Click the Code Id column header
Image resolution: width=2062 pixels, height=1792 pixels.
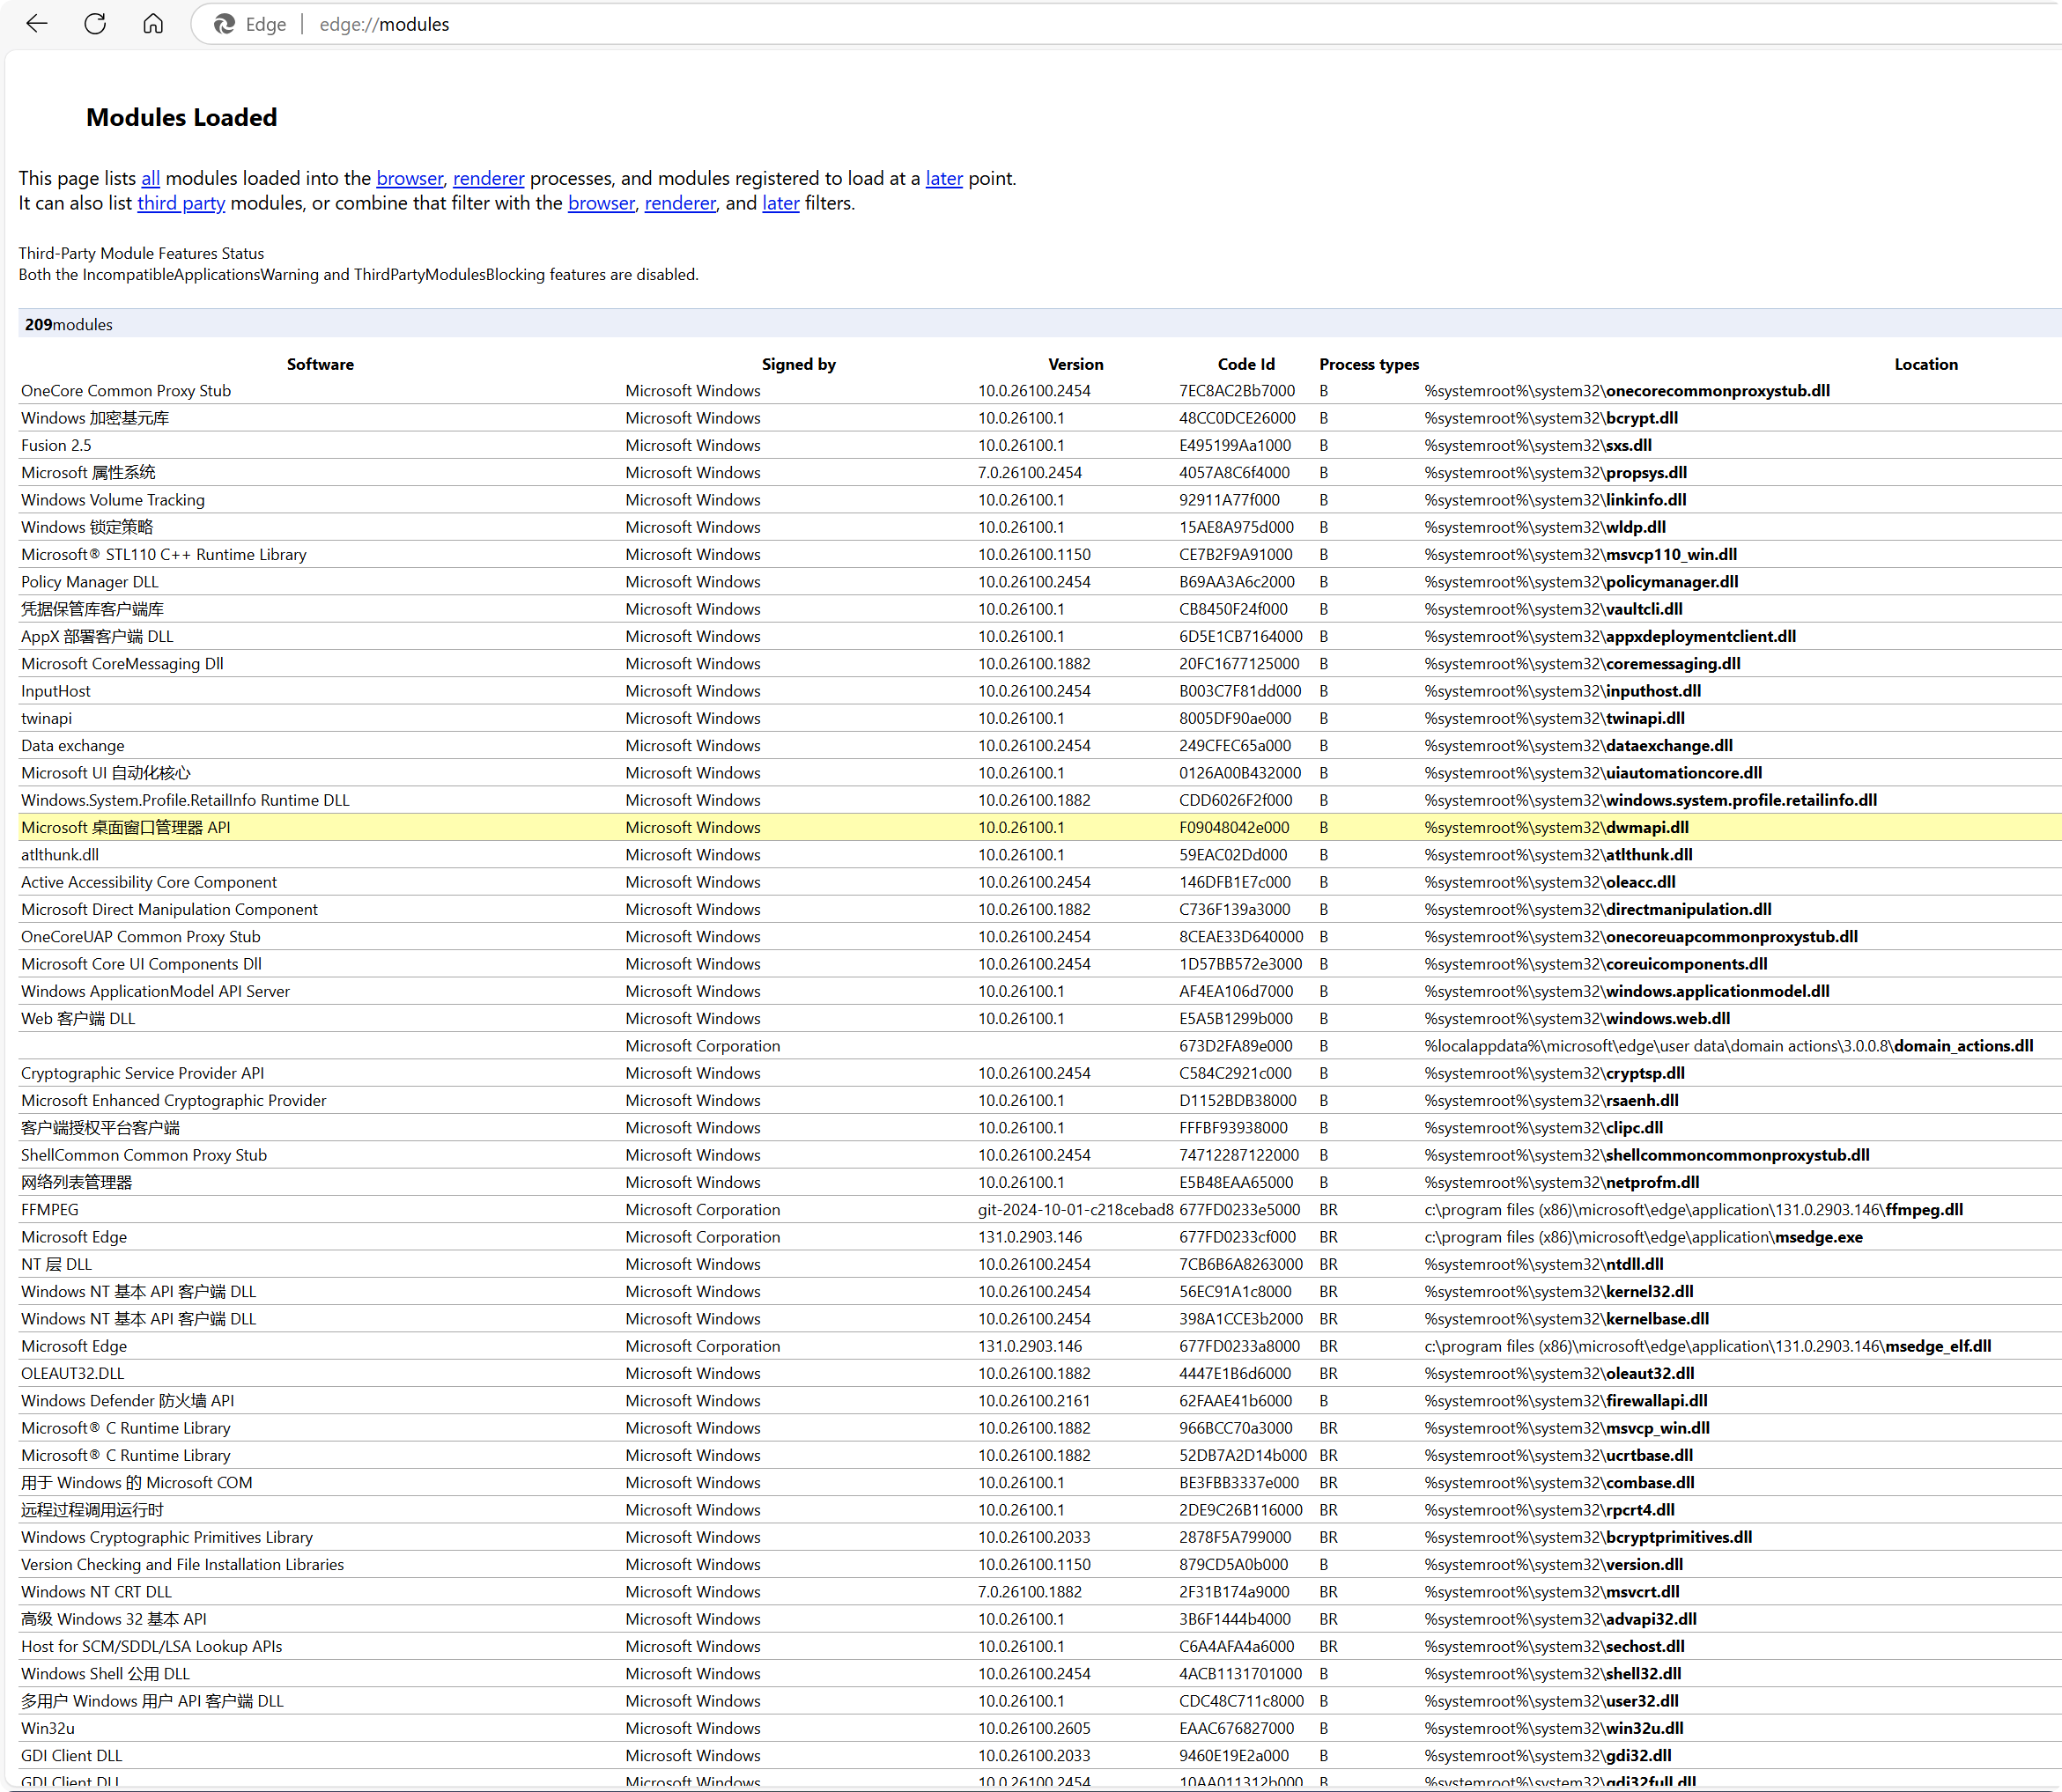tap(1245, 364)
